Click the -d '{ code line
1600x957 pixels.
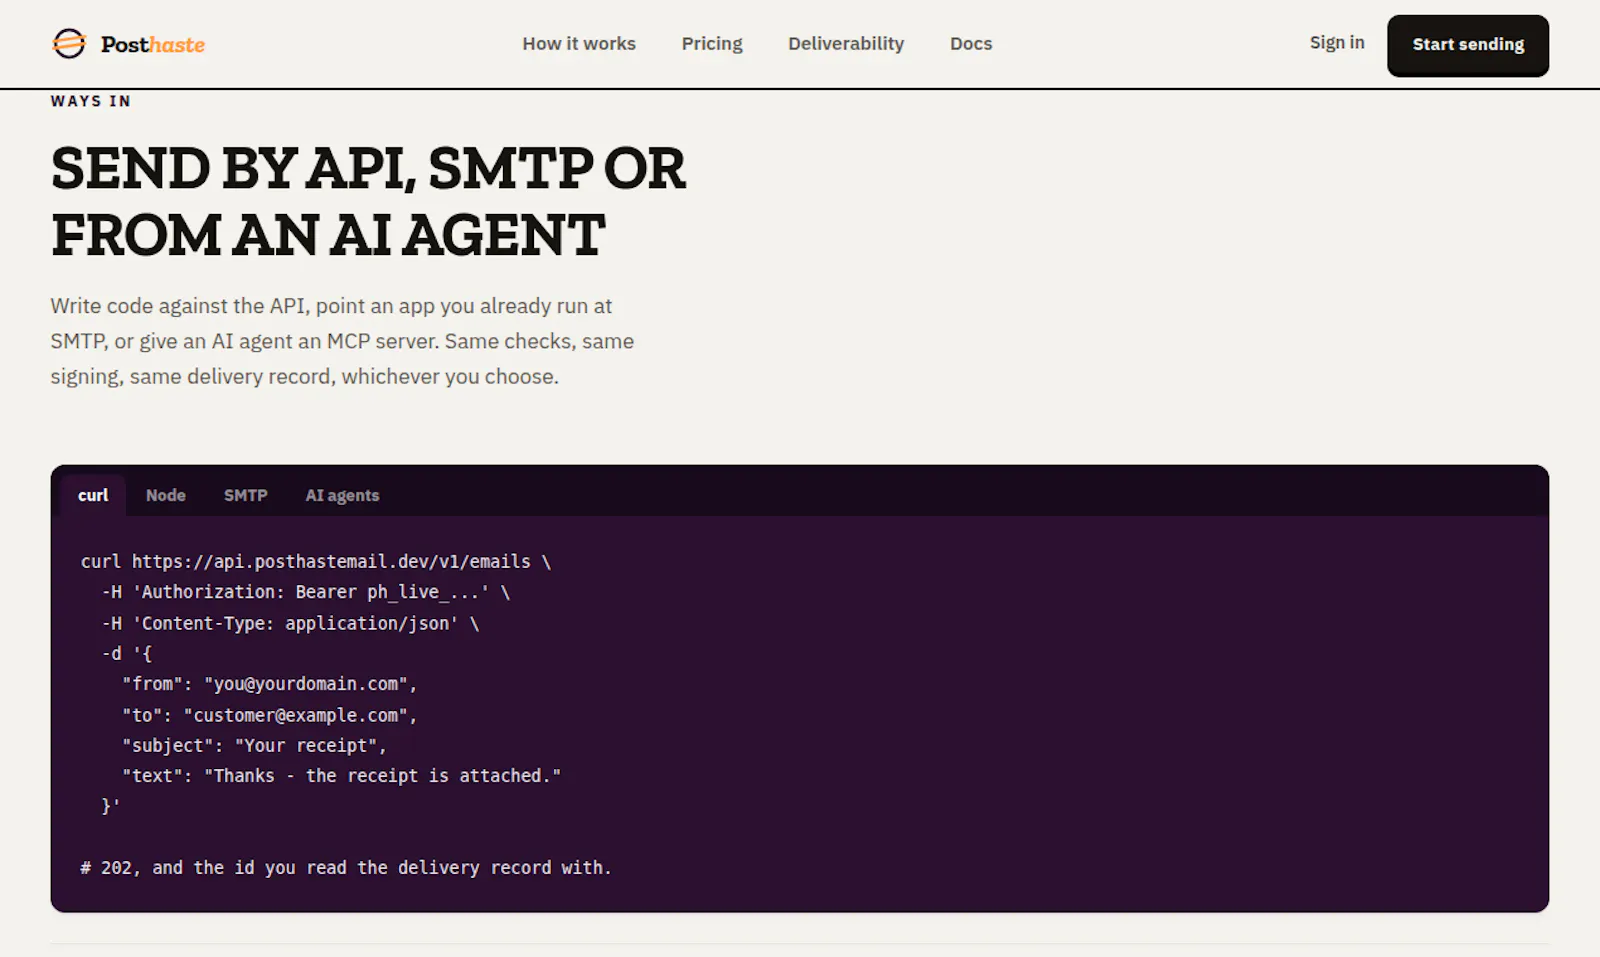click(x=127, y=654)
